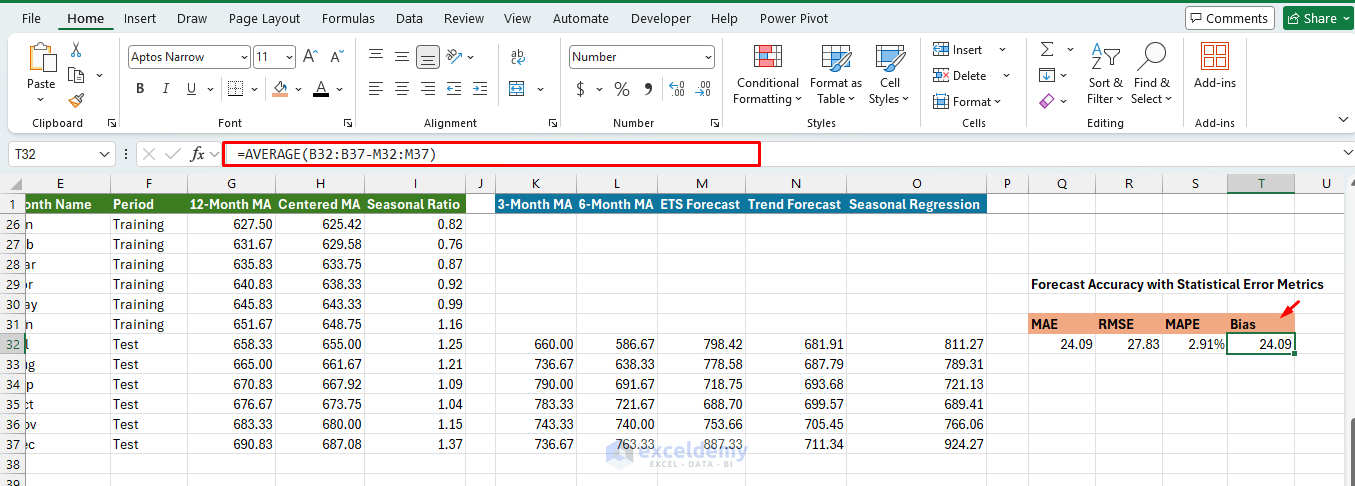Select column header T

(1261, 183)
